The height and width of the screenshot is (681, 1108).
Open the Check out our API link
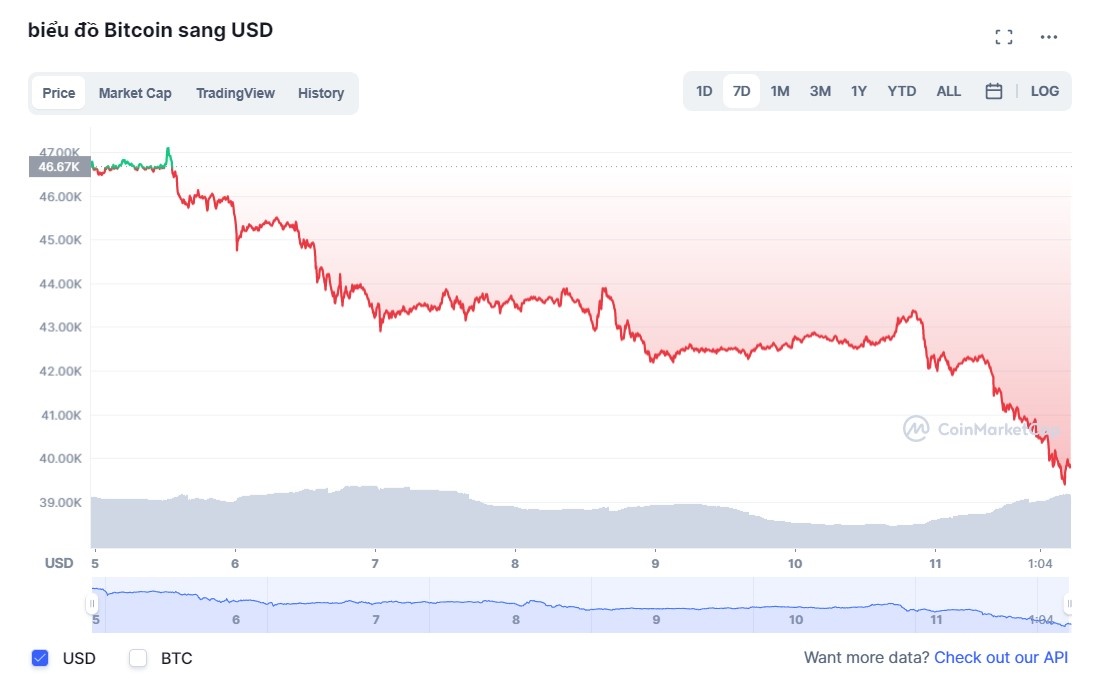click(1002, 657)
